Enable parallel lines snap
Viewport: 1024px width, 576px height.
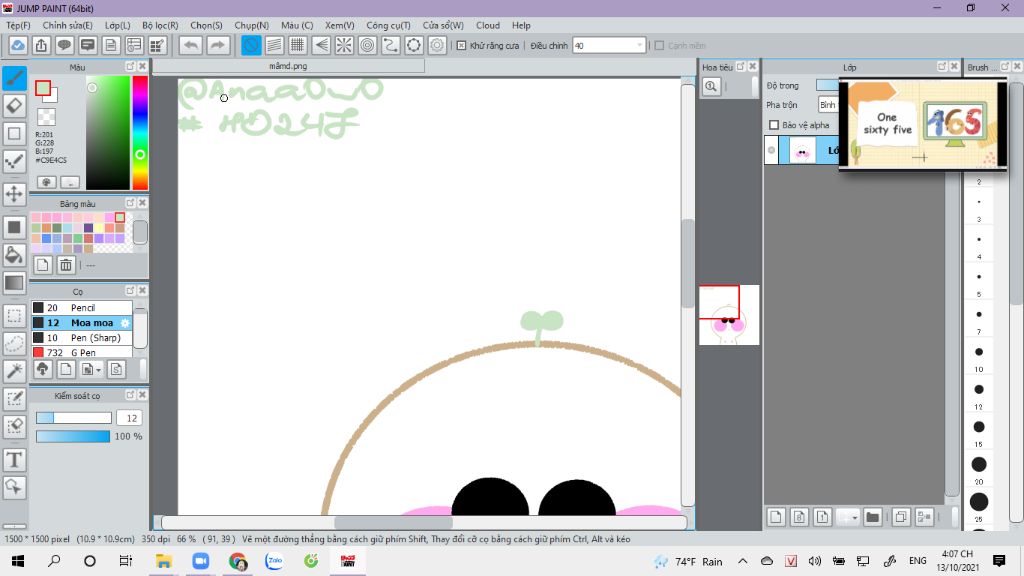point(274,45)
